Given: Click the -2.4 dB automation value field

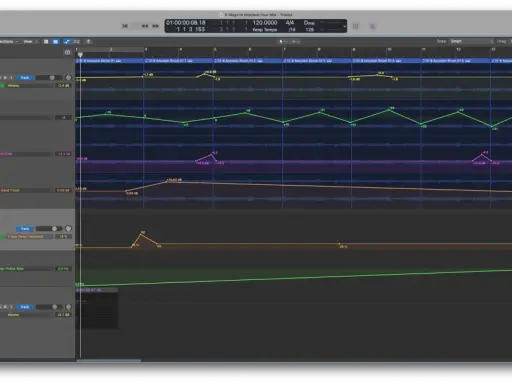Looking at the screenshot, I should pos(63,86).
